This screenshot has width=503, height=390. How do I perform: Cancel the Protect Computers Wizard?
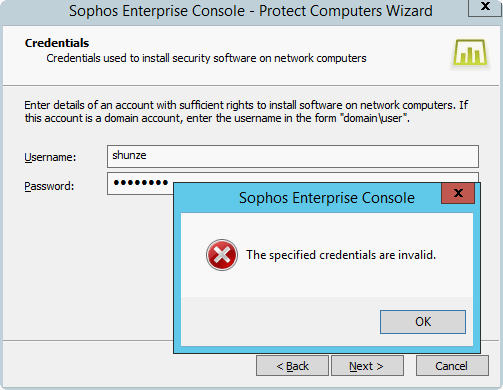pos(452,366)
